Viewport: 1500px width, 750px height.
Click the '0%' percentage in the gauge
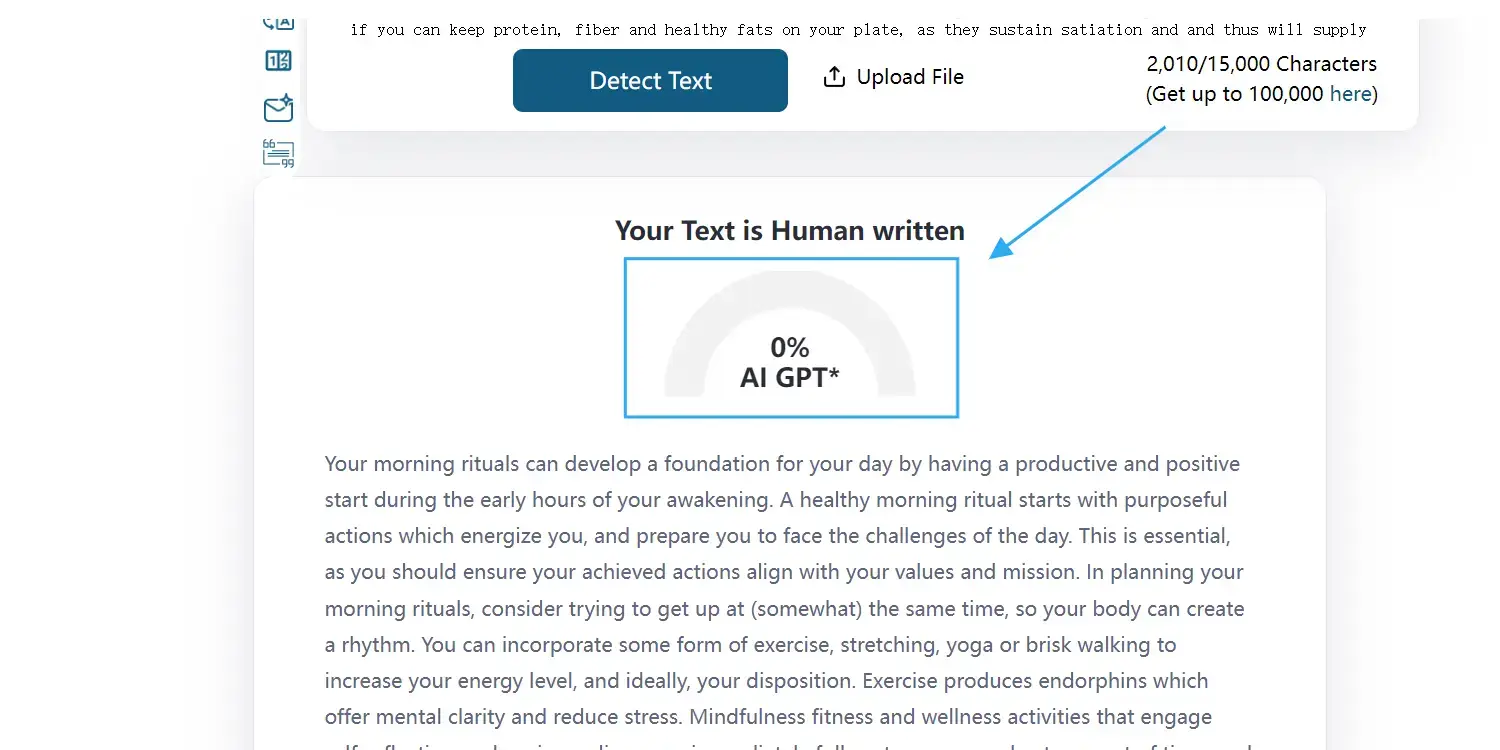coord(790,347)
